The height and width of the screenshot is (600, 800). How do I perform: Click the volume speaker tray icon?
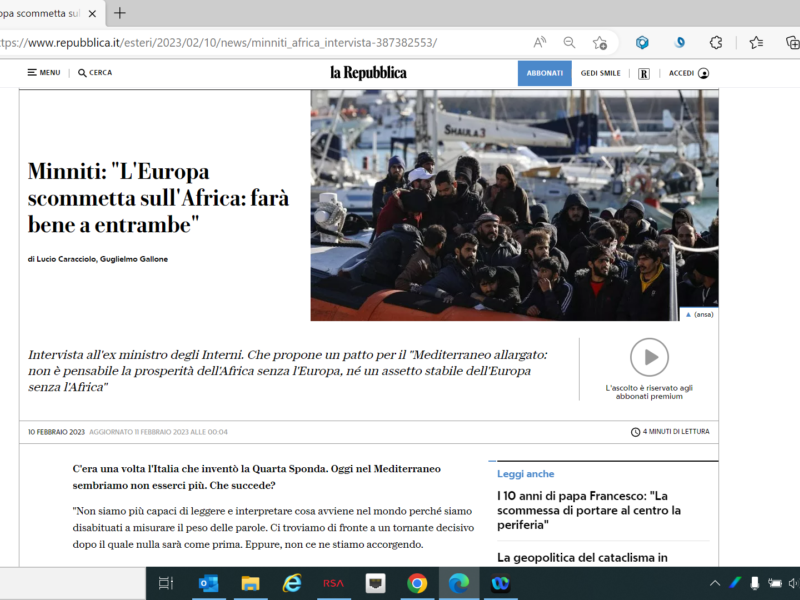794,583
